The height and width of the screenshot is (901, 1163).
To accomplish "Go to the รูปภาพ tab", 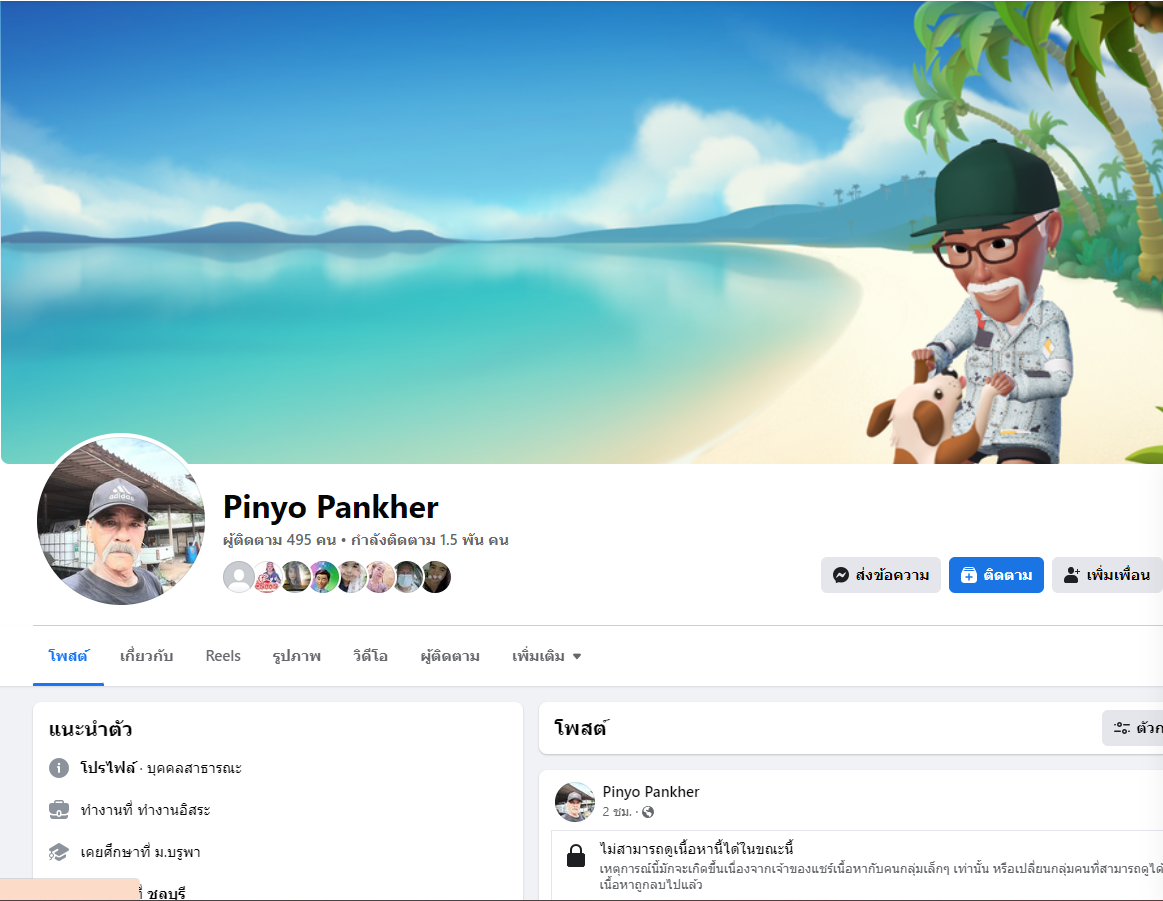I will (x=296, y=656).
